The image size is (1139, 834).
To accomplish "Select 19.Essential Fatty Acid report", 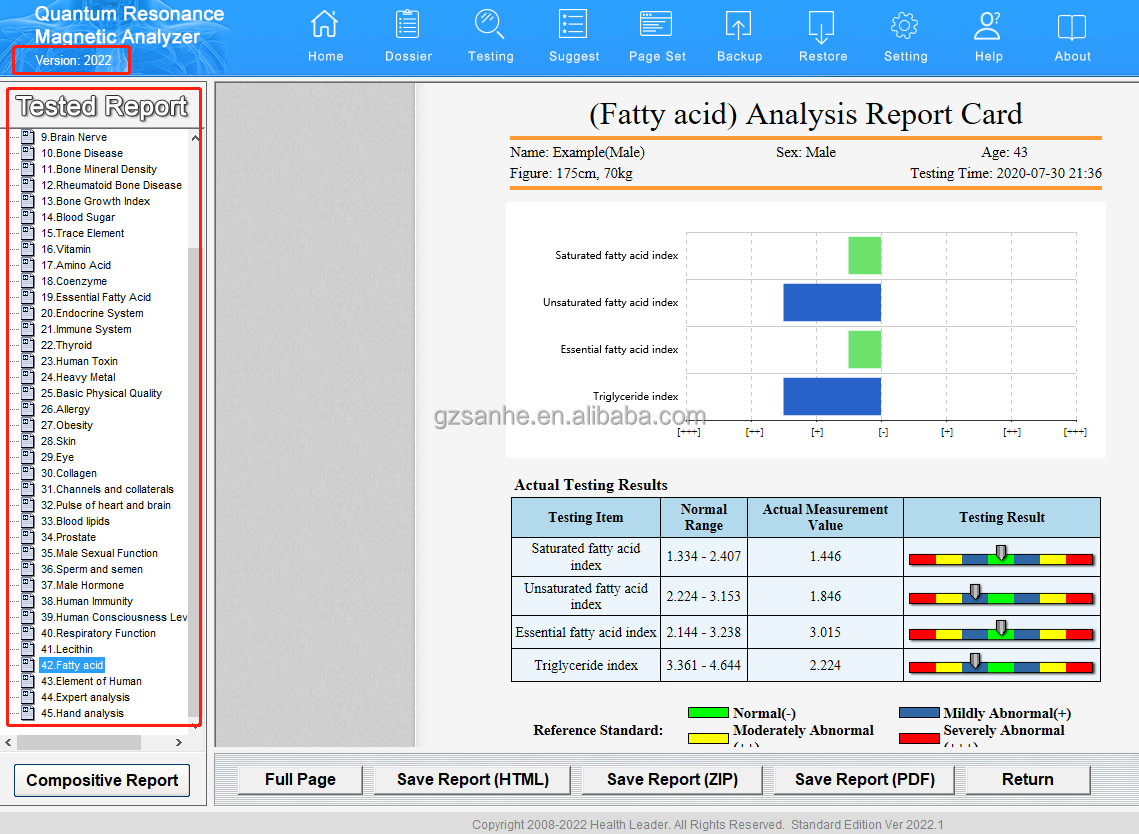I will (95, 297).
